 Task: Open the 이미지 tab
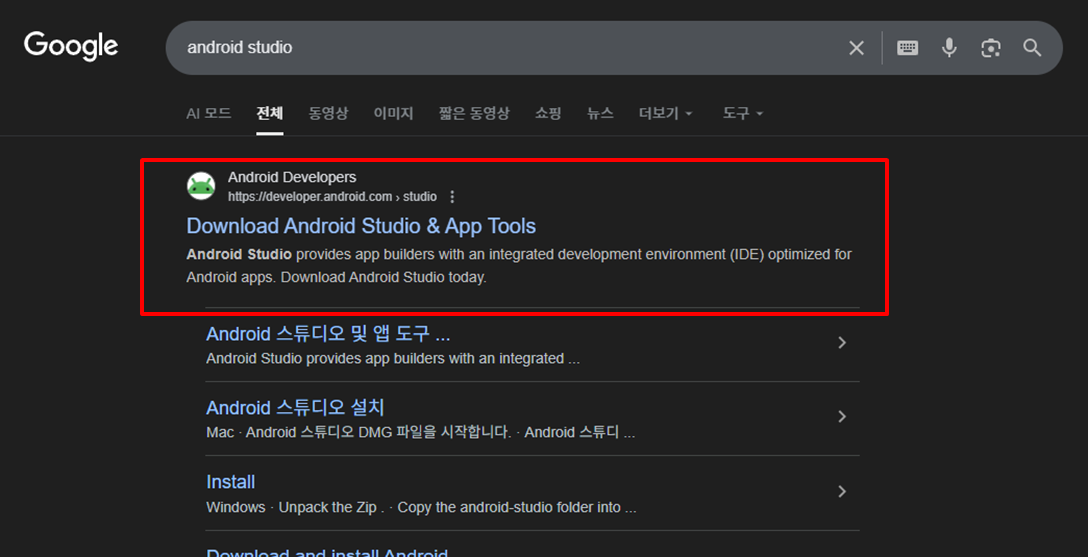point(393,113)
